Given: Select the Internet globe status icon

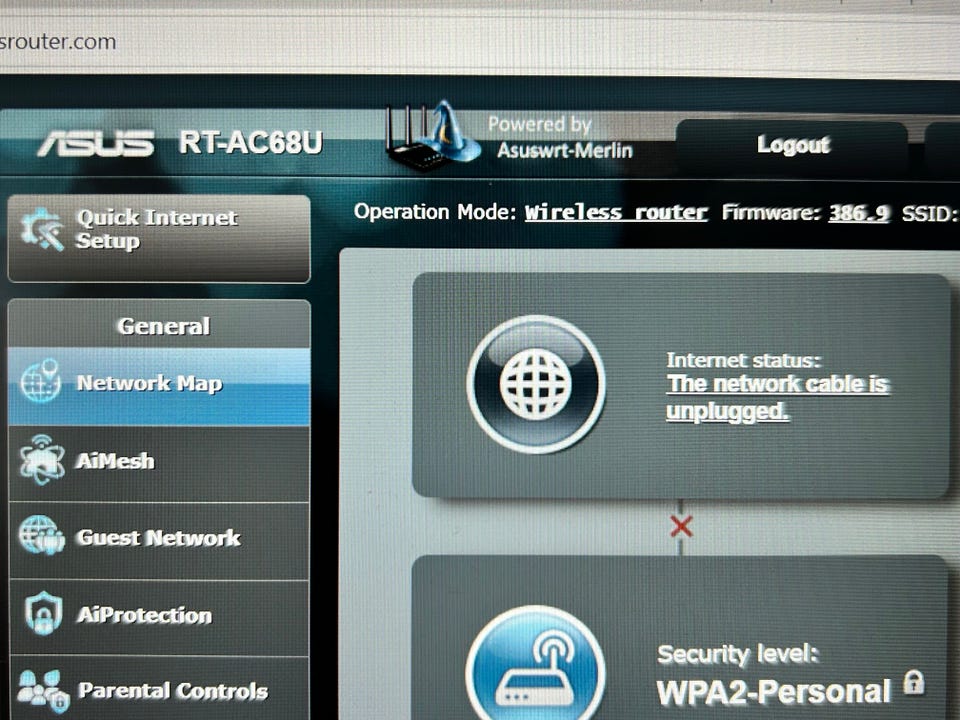Looking at the screenshot, I should click(x=536, y=384).
